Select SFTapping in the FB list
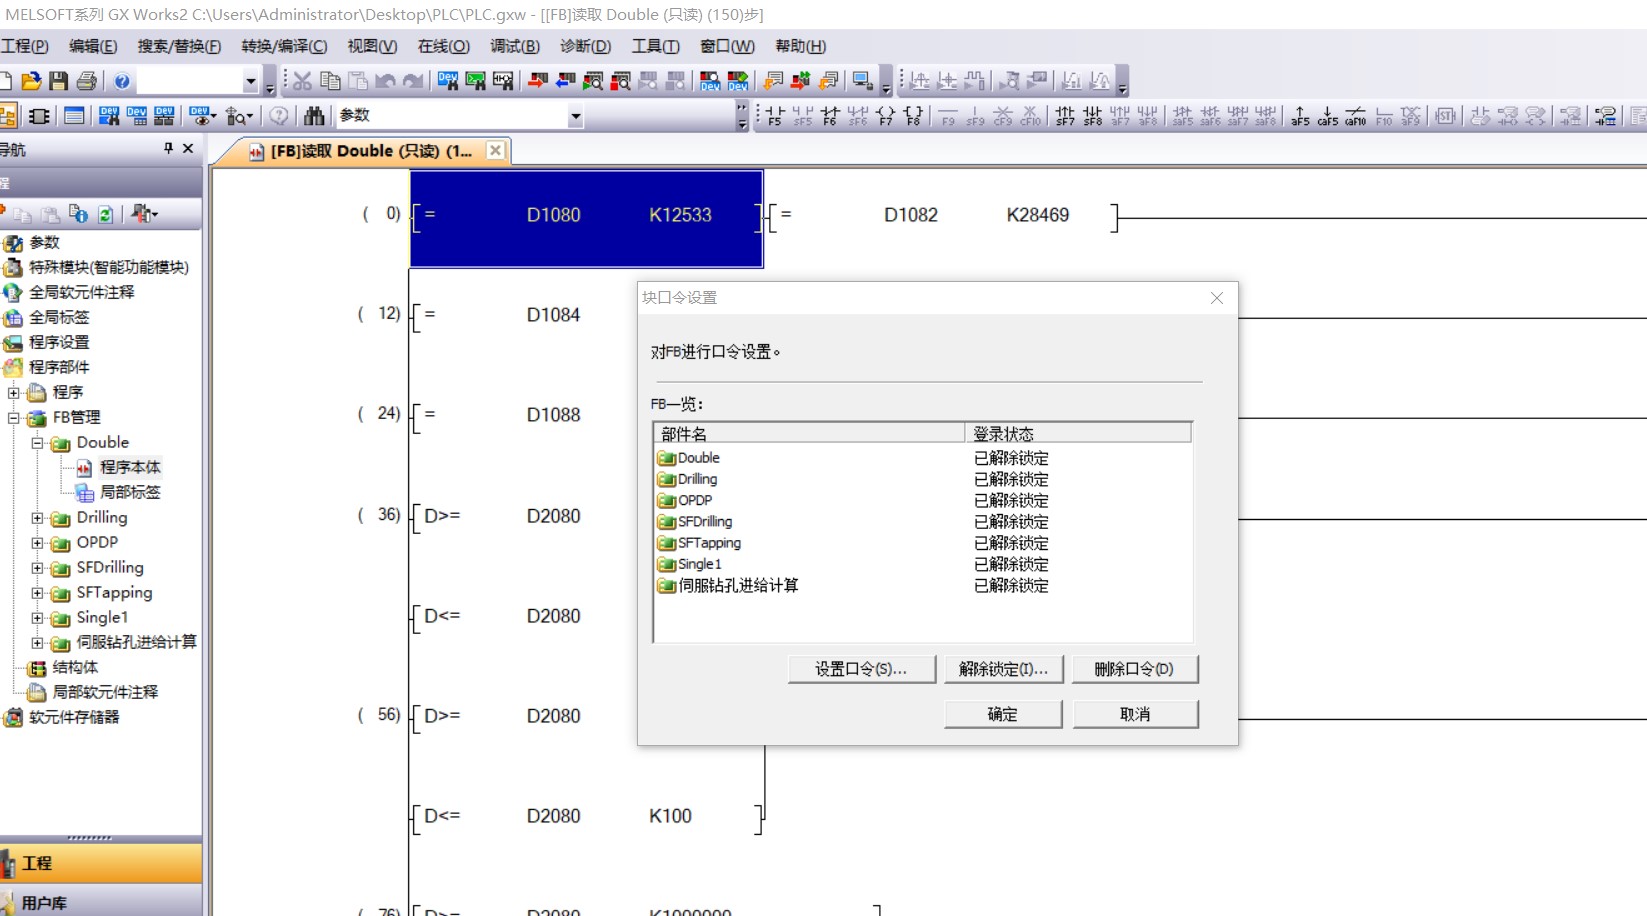Viewport: 1647px width, 916px height. [x=709, y=543]
